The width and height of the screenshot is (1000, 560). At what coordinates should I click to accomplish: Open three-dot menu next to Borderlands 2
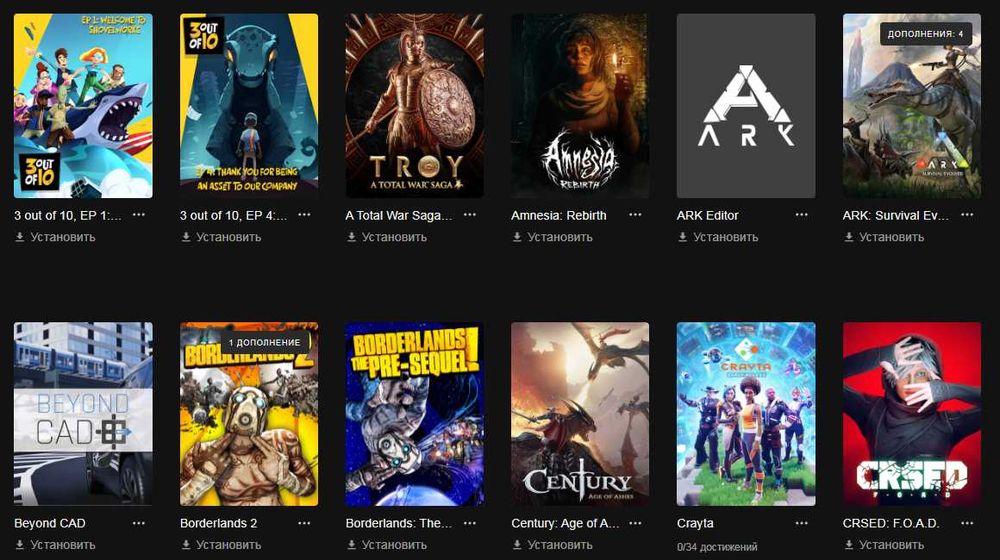pyautogui.click(x=304, y=523)
